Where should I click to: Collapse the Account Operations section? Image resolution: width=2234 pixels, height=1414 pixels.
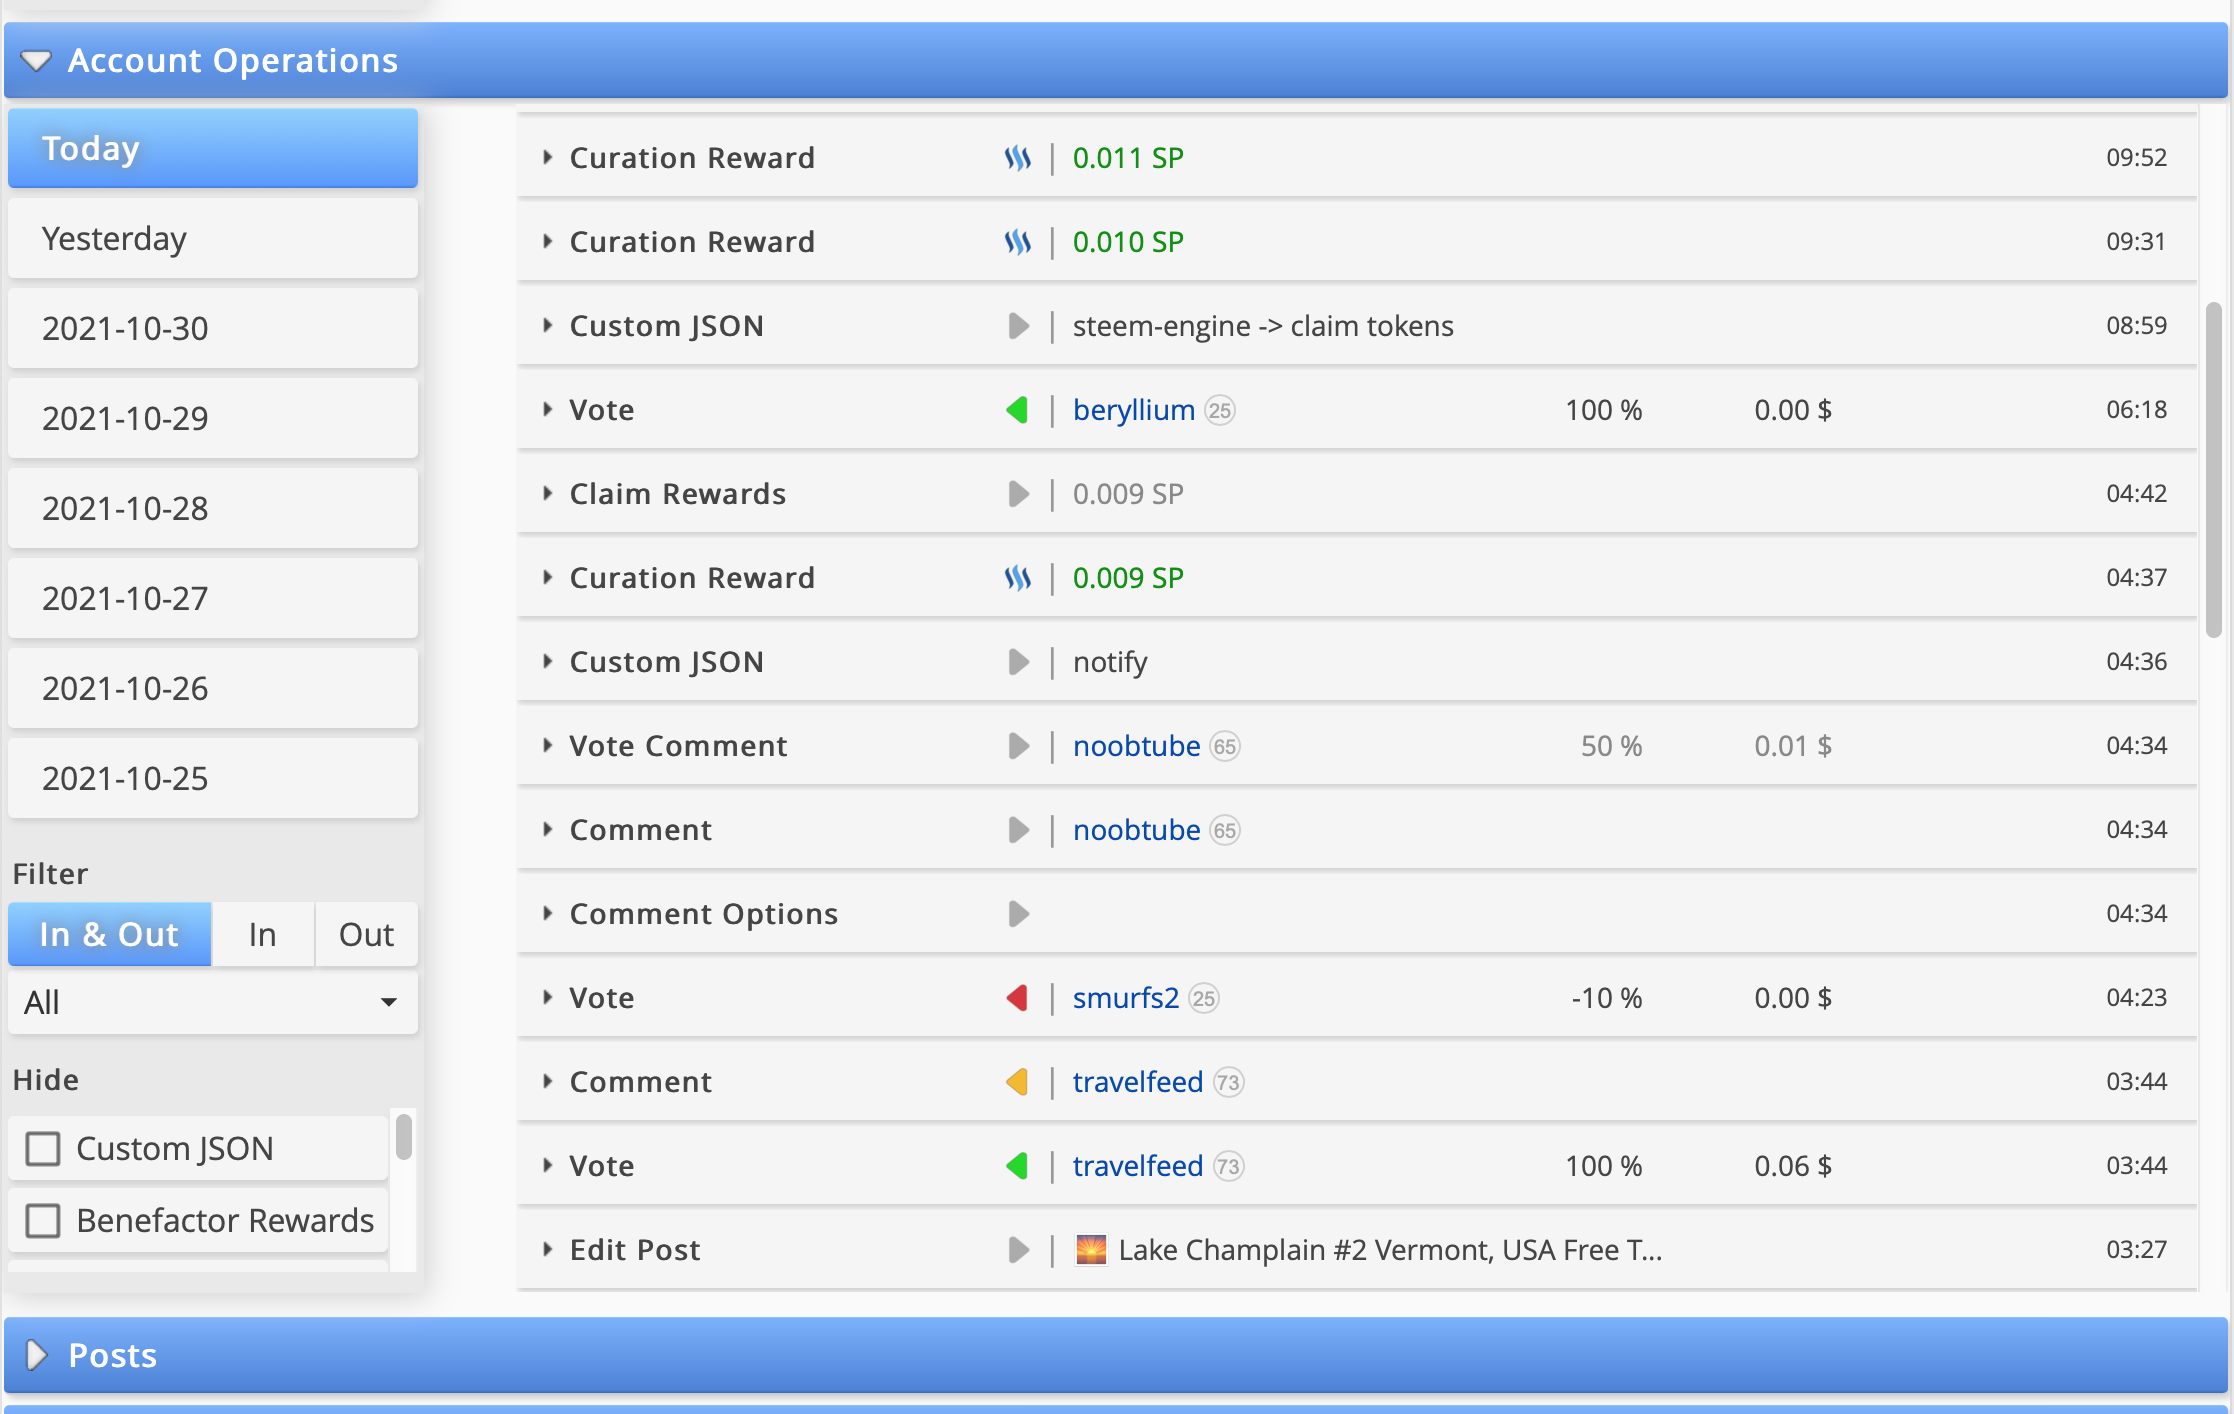tap(36, 61)
